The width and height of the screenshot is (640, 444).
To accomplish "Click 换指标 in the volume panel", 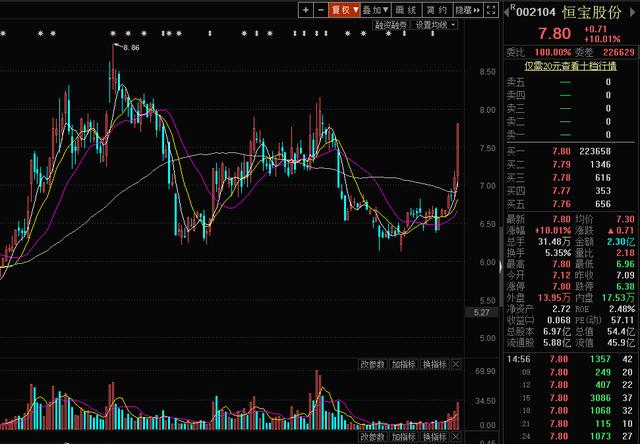I will point(435,364).
